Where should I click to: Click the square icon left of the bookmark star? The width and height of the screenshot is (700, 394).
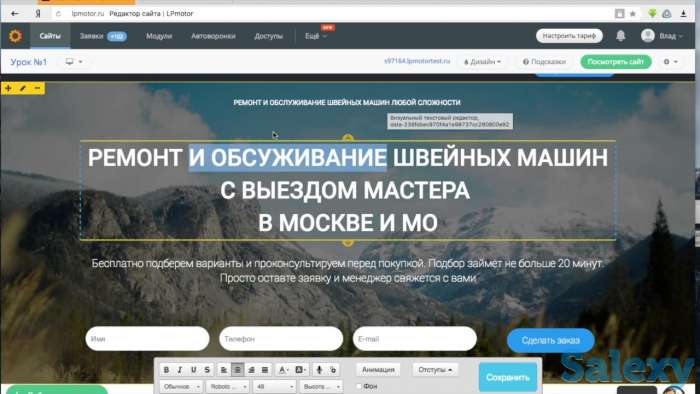click(620, 13)
